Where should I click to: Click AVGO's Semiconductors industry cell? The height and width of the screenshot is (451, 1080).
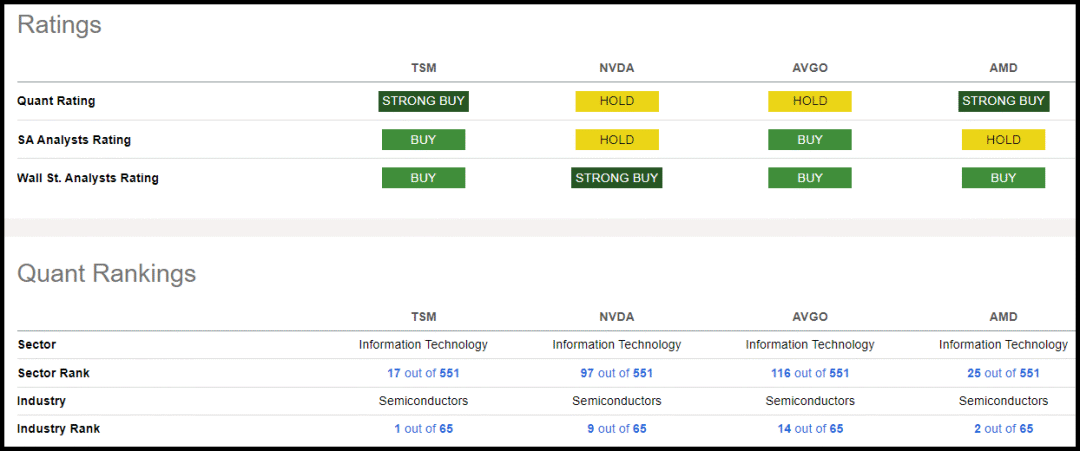[x=810, y=401]
